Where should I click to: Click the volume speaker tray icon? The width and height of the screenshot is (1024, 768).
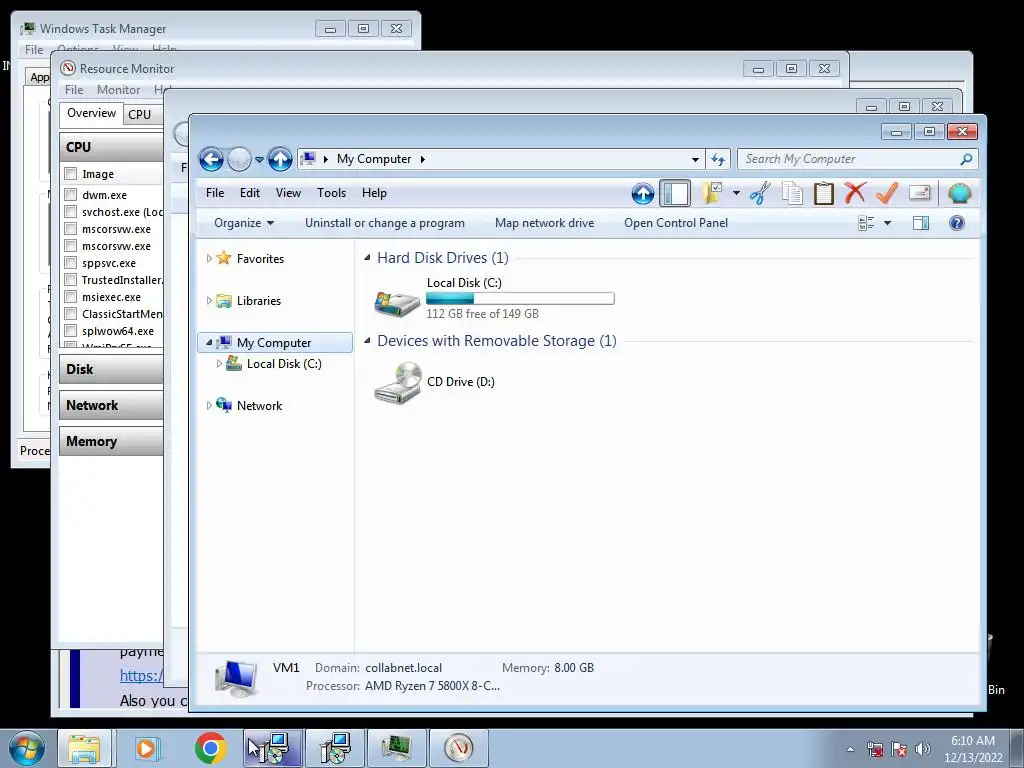tap(922, 749)
